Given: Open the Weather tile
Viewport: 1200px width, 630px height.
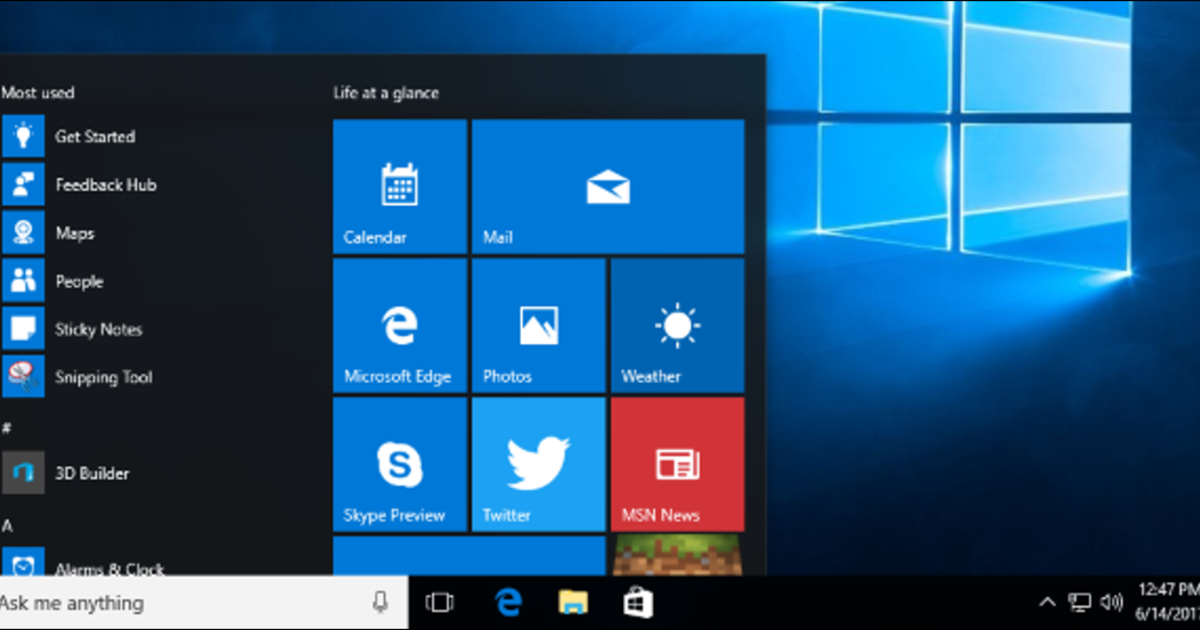Looking at the screenshot, I should [x=677, y=325].
